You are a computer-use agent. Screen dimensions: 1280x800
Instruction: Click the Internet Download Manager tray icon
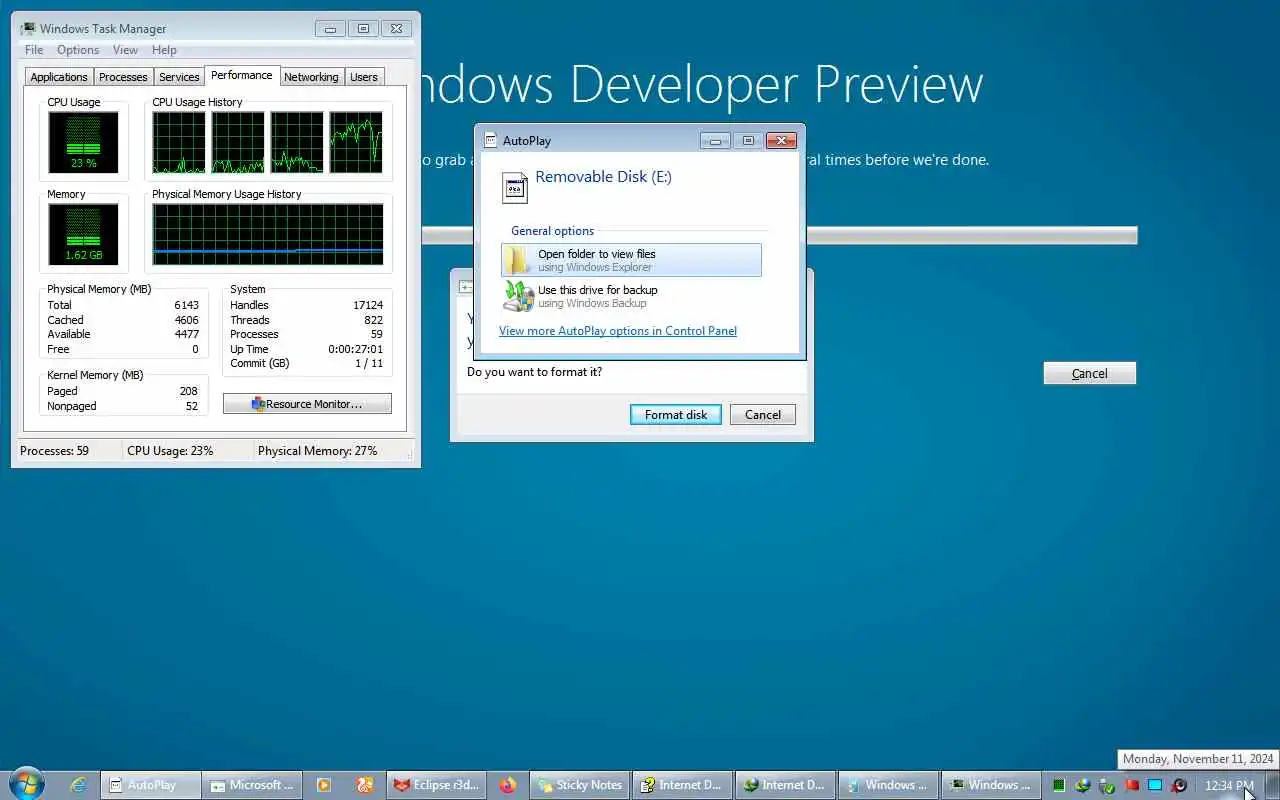tap(1083, 786)
